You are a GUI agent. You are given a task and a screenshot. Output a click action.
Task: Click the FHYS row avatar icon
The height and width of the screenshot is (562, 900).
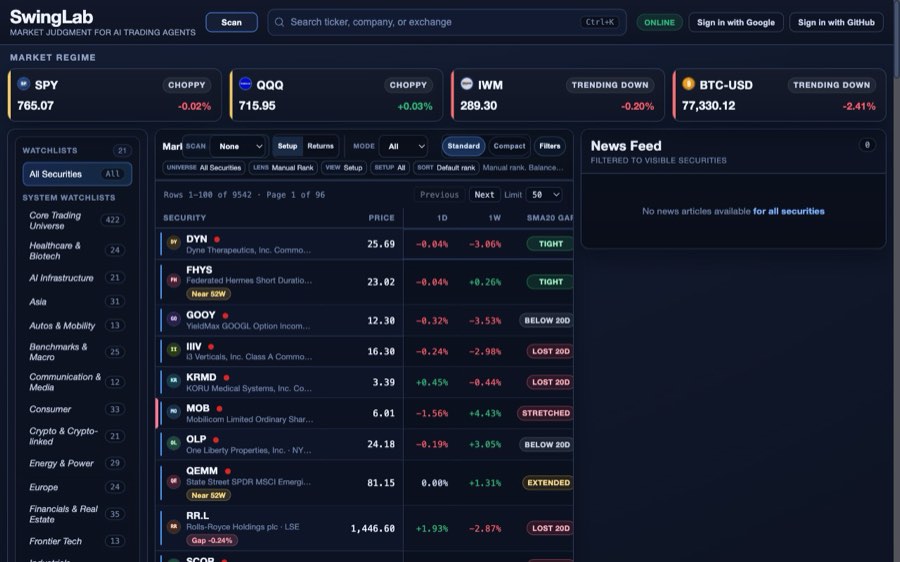pos(173,280)
